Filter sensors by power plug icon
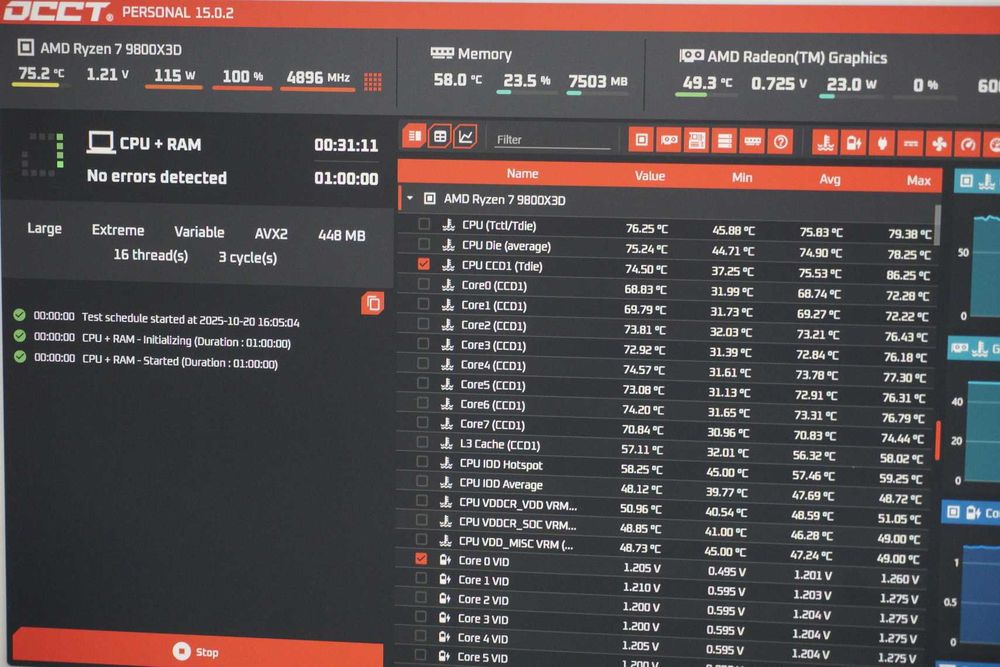This screenshot has width=1000, height=667. [x=882, y=144]
